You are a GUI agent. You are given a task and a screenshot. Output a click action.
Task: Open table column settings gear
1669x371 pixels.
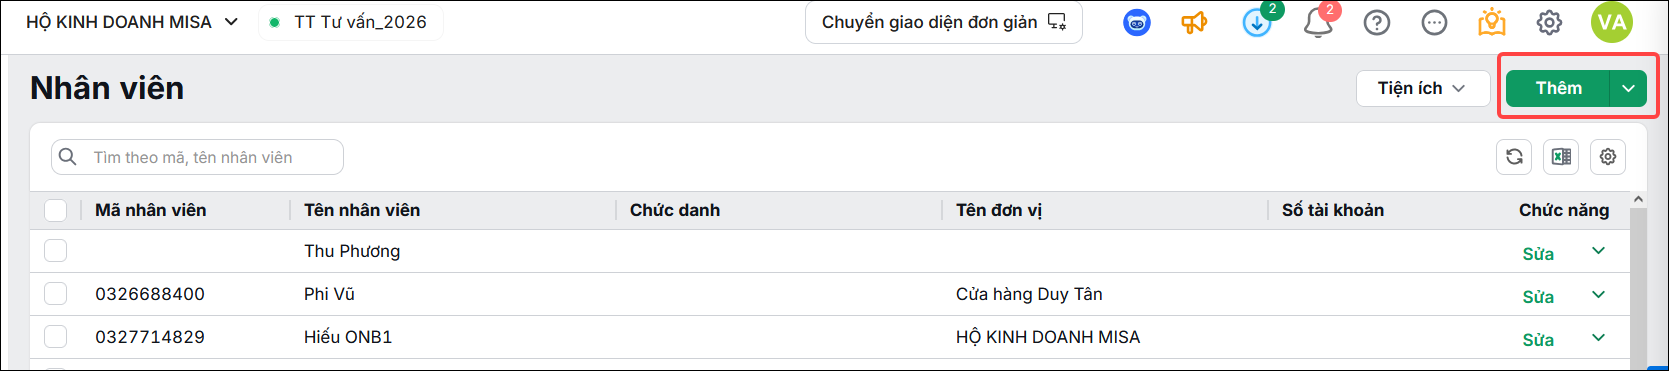[1608, 157]
